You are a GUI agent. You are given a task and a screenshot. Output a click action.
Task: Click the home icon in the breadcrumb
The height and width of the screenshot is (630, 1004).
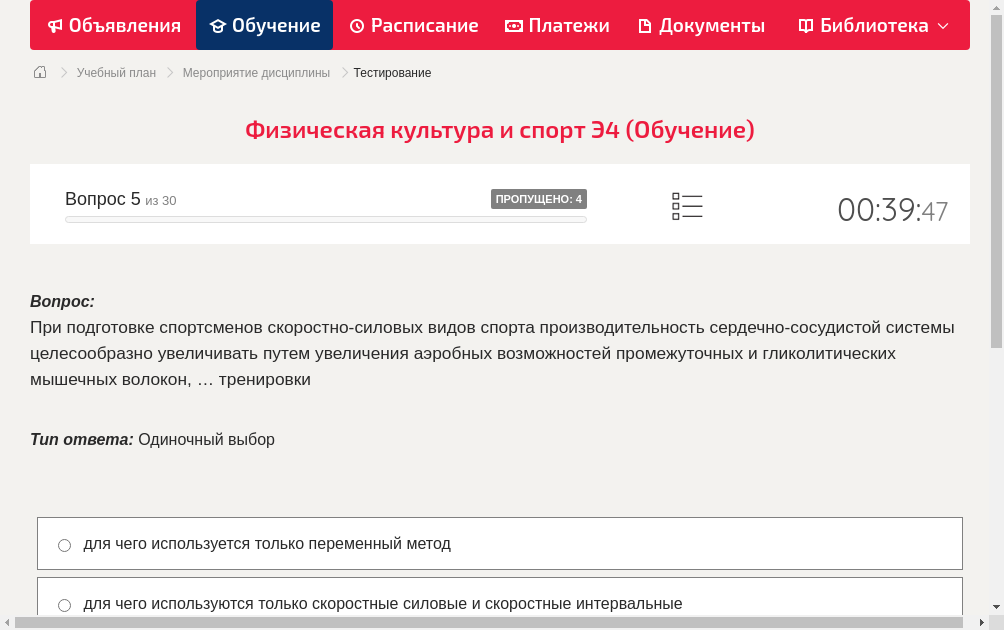coord(40,72)
